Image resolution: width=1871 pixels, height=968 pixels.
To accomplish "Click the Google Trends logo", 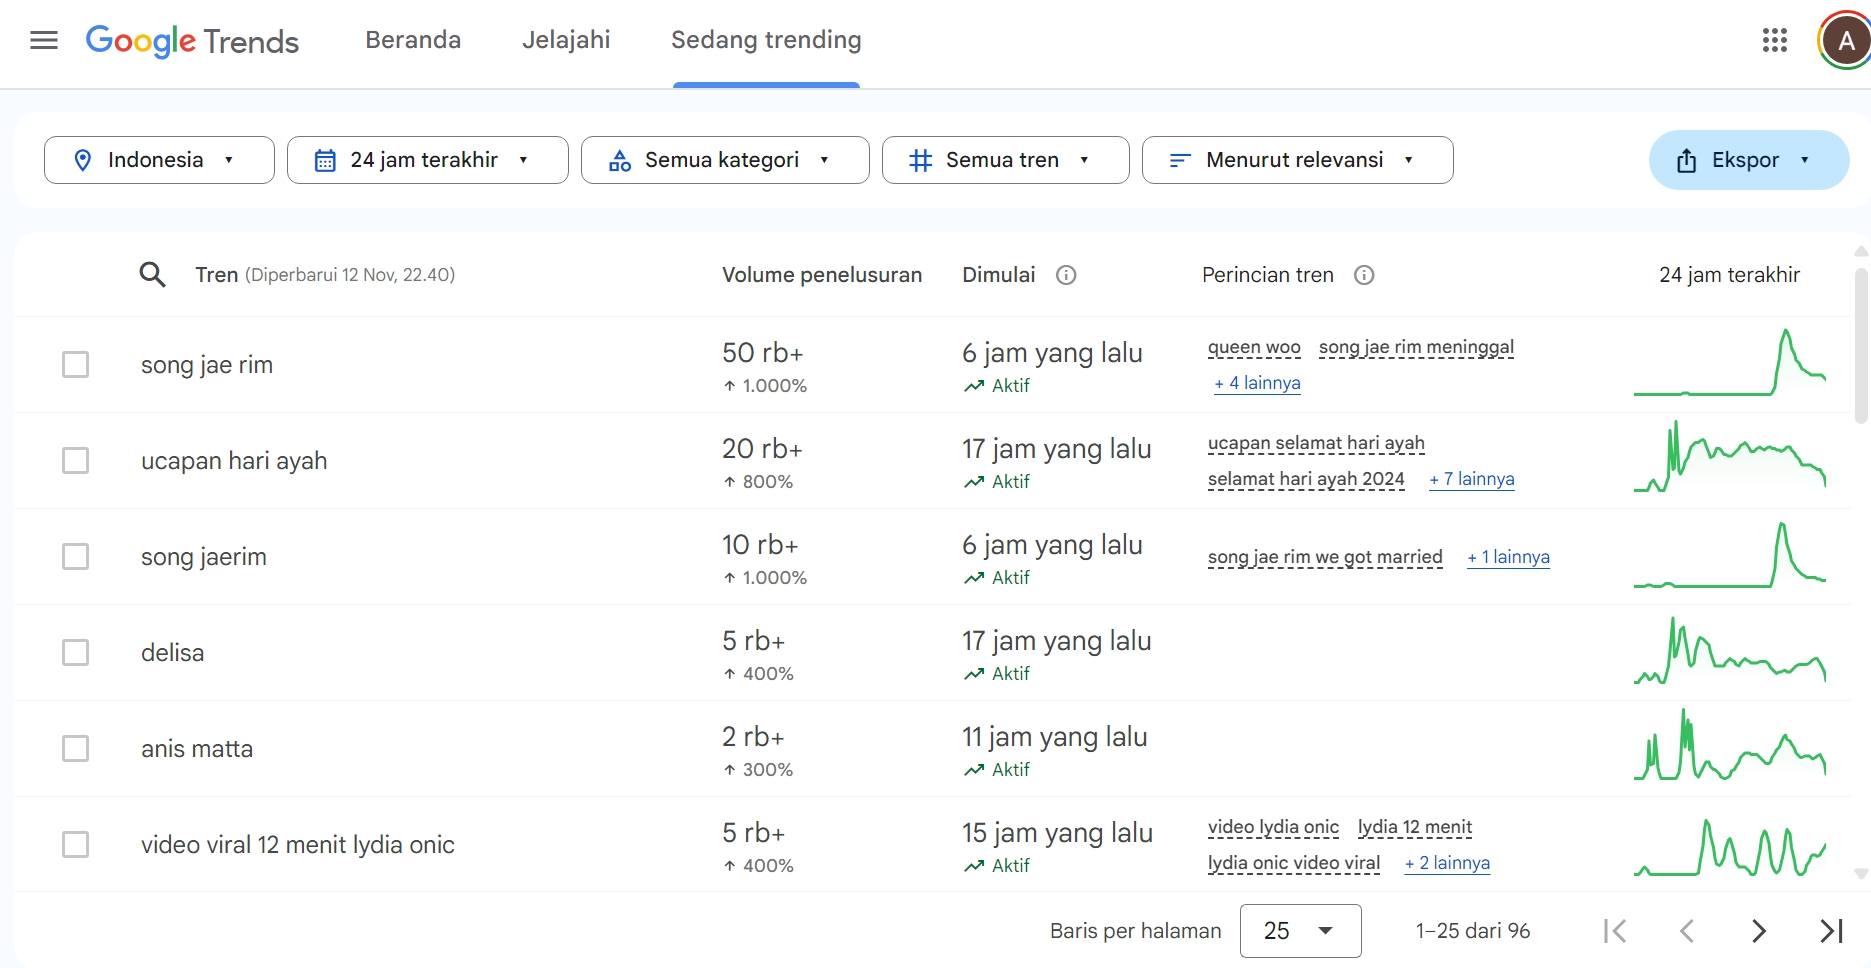I will click(192, 41).
